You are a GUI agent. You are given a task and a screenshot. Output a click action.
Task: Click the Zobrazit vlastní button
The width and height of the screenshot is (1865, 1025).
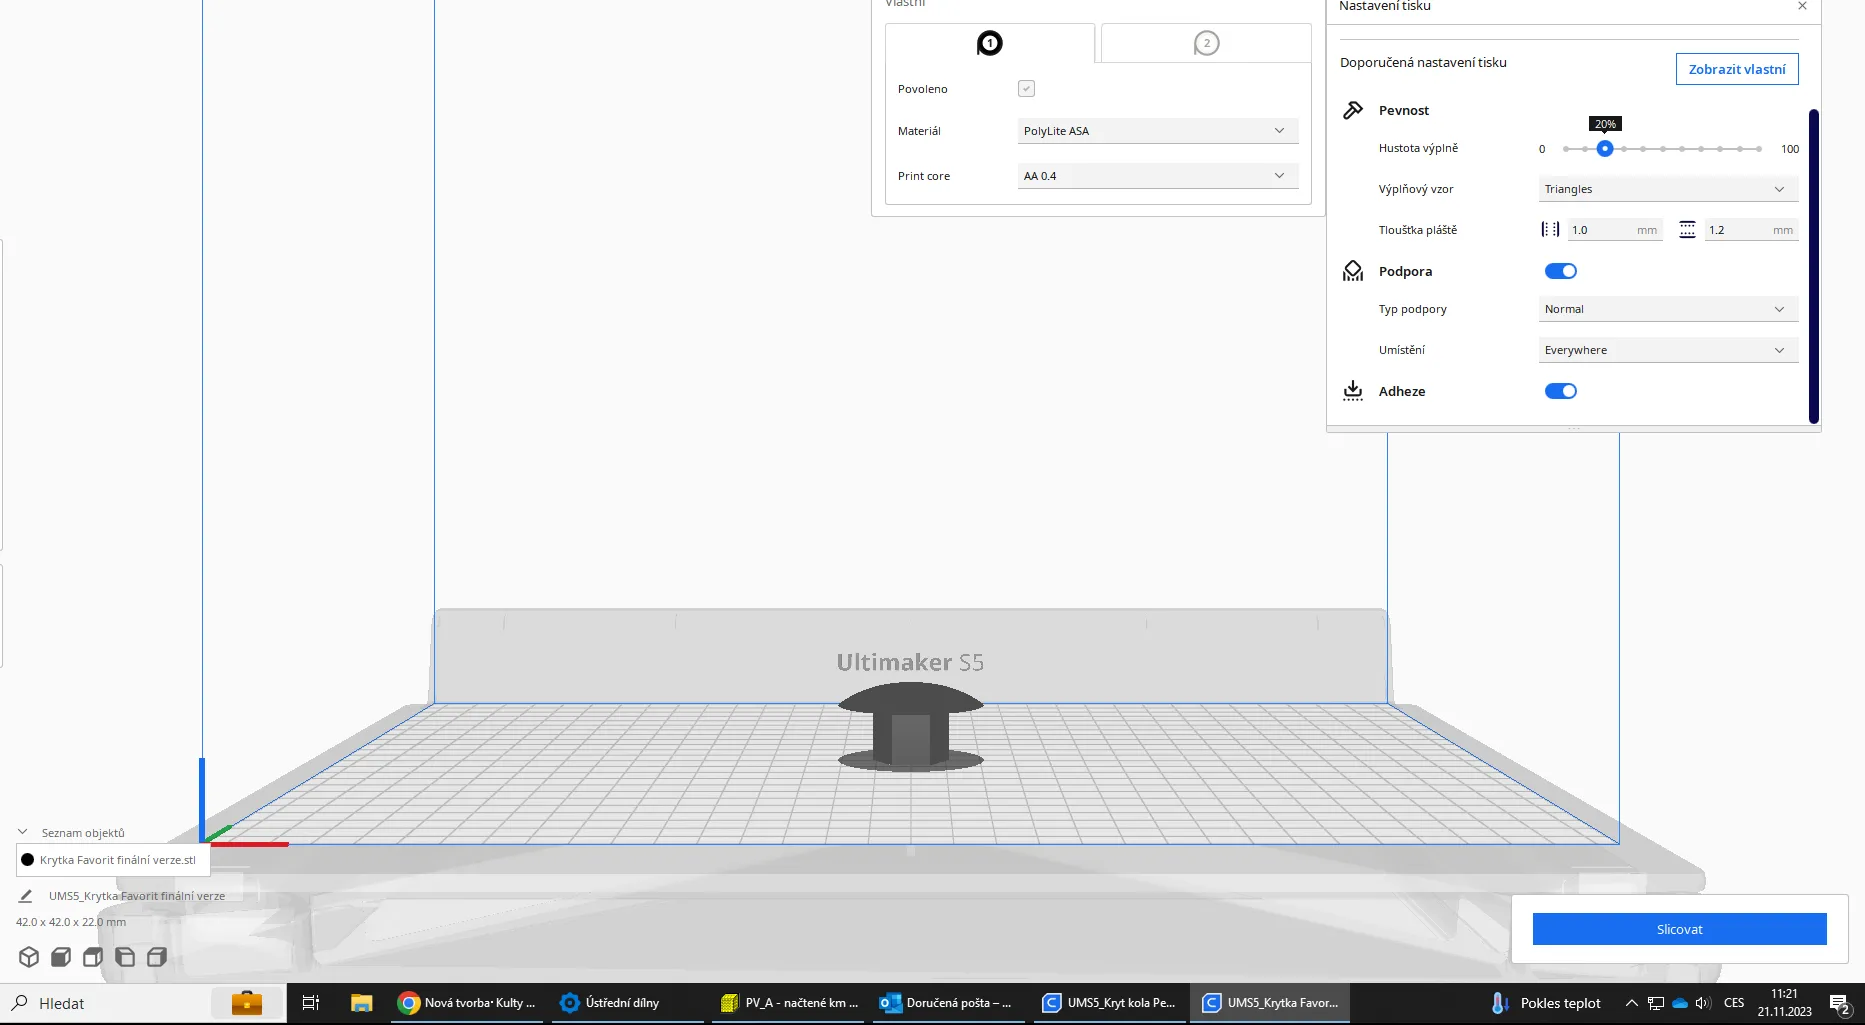(x=1736, y=69)
